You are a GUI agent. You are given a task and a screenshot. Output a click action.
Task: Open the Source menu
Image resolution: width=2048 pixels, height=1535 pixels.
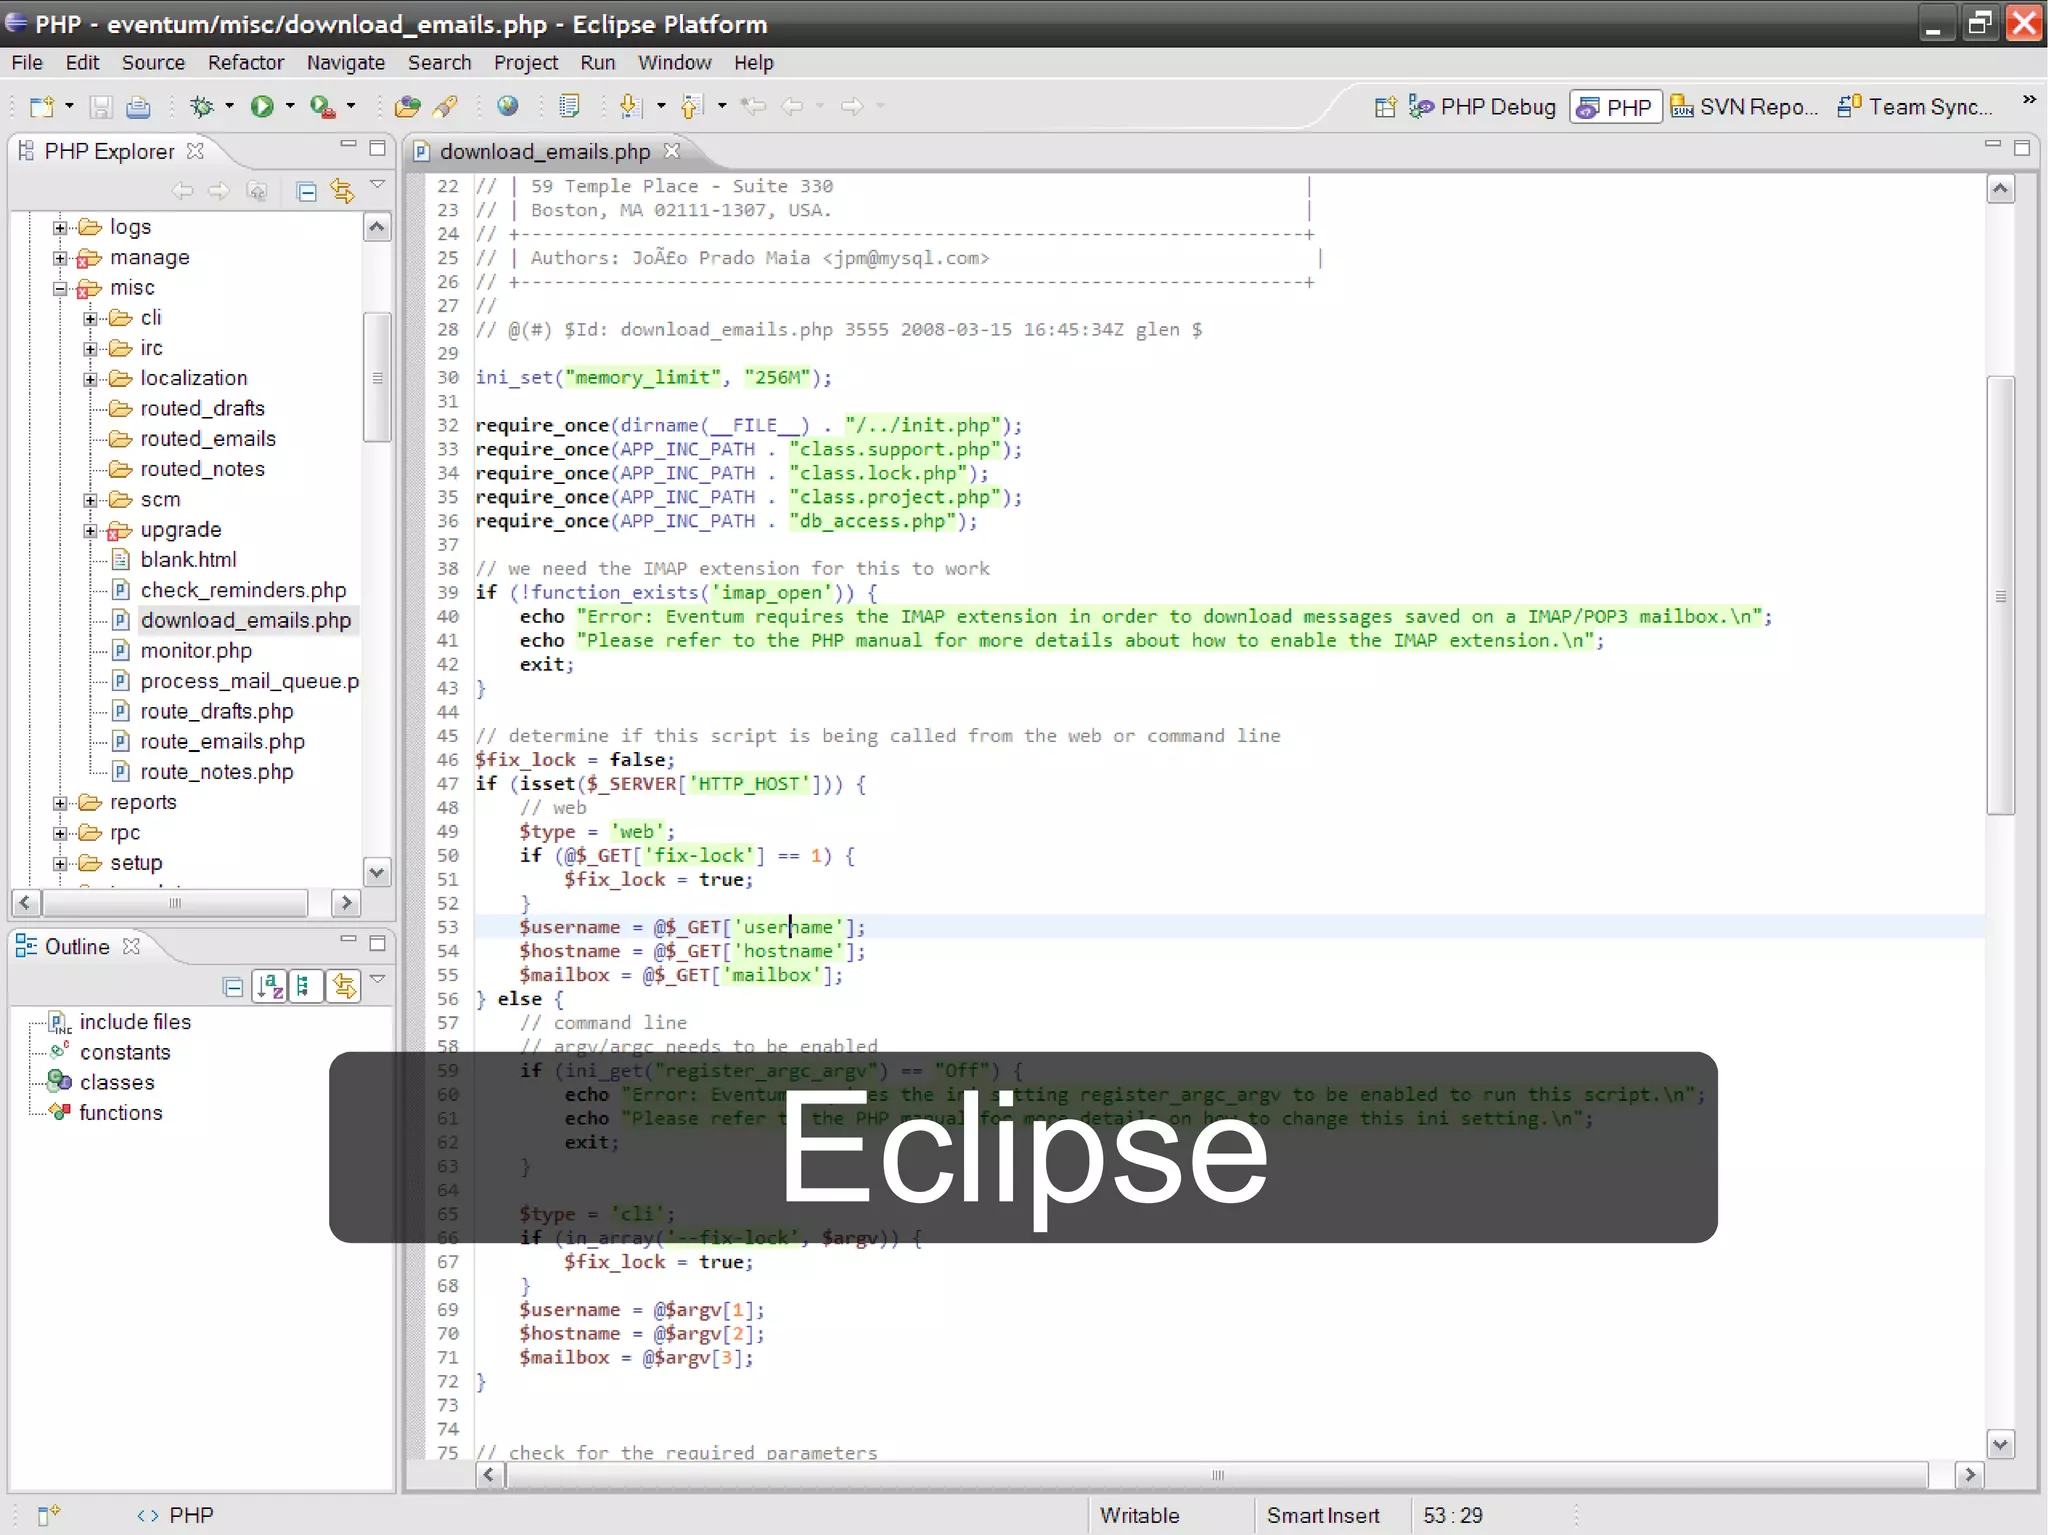point(153,62)
